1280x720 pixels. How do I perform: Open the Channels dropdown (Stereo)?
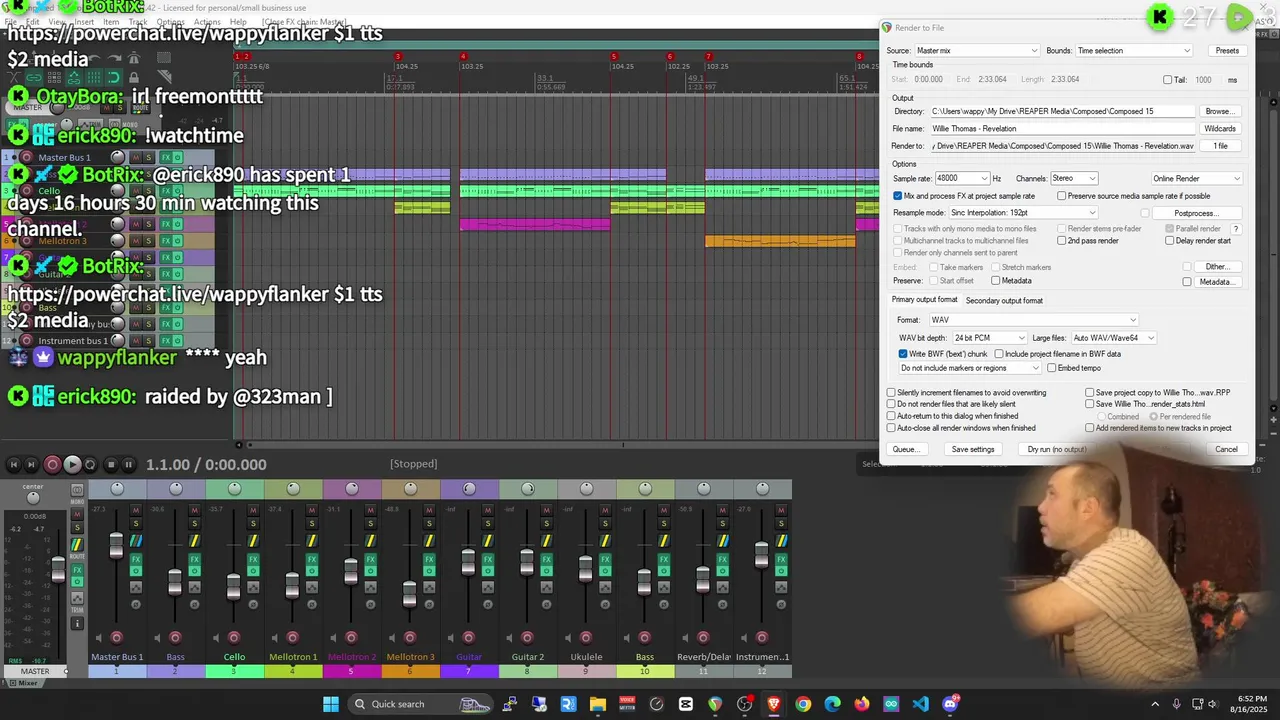coord(1073,178)
